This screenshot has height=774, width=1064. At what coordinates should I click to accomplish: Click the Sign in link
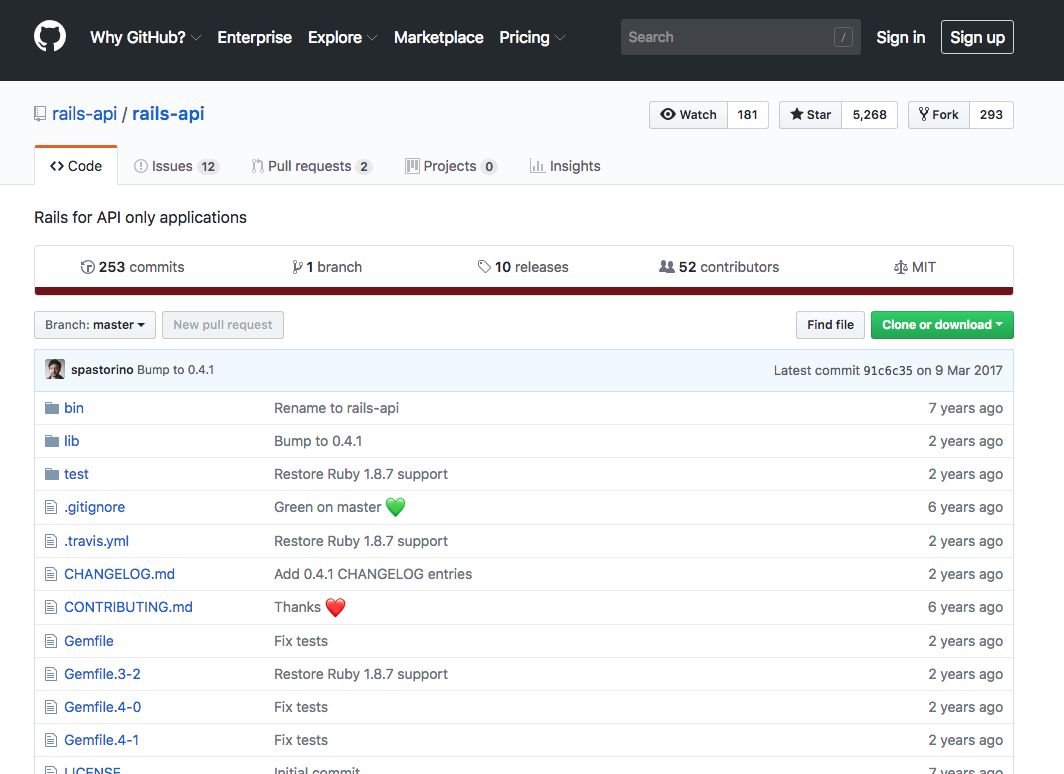(x=900, y=37)
